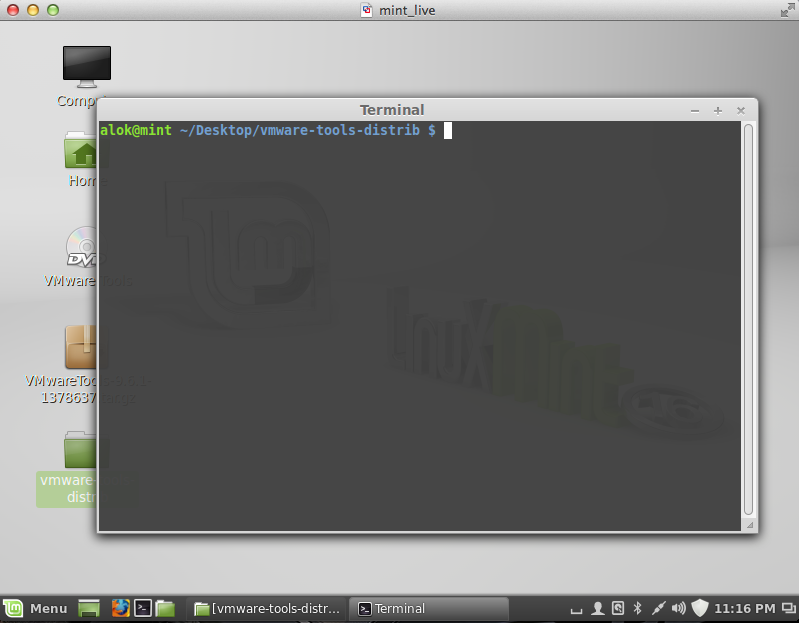Launch Firefox from the panel
Screen dimensions: 799x623
pos(121,608)
